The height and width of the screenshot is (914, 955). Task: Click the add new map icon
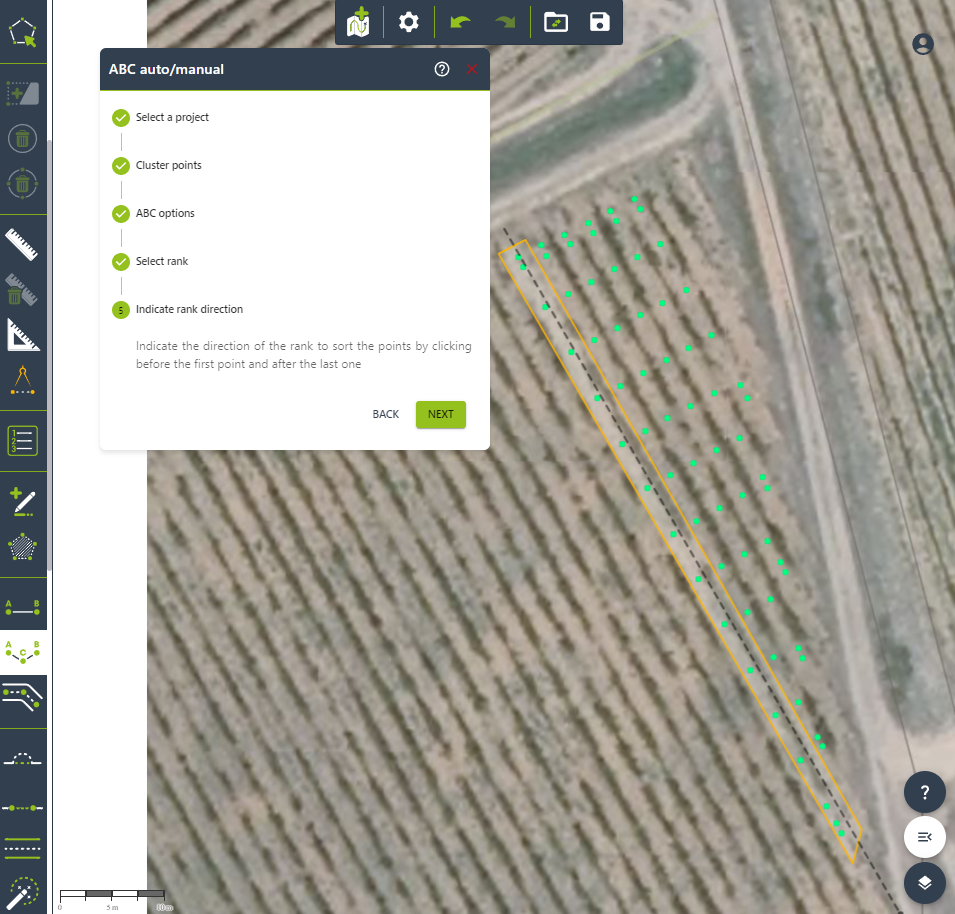point(358,22)
